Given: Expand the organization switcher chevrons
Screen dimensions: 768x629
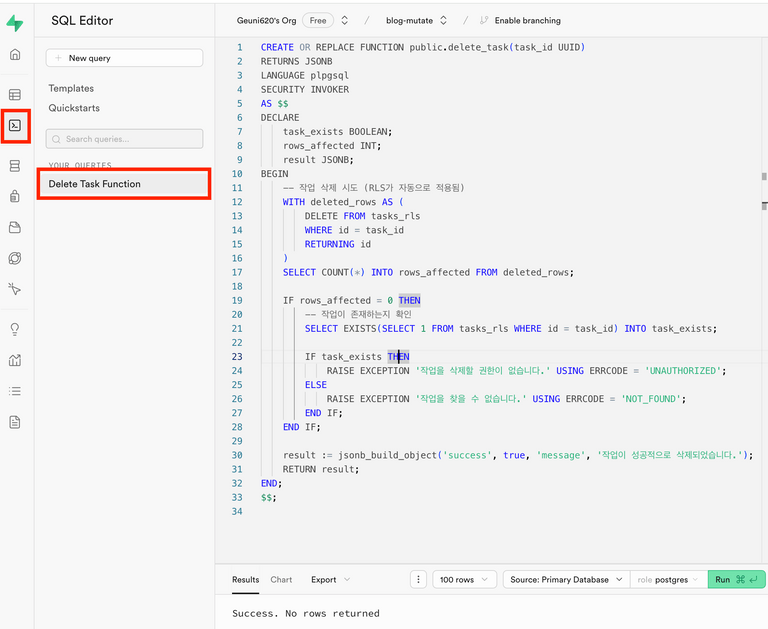Looking at the screenshot, I should (345, 21).
